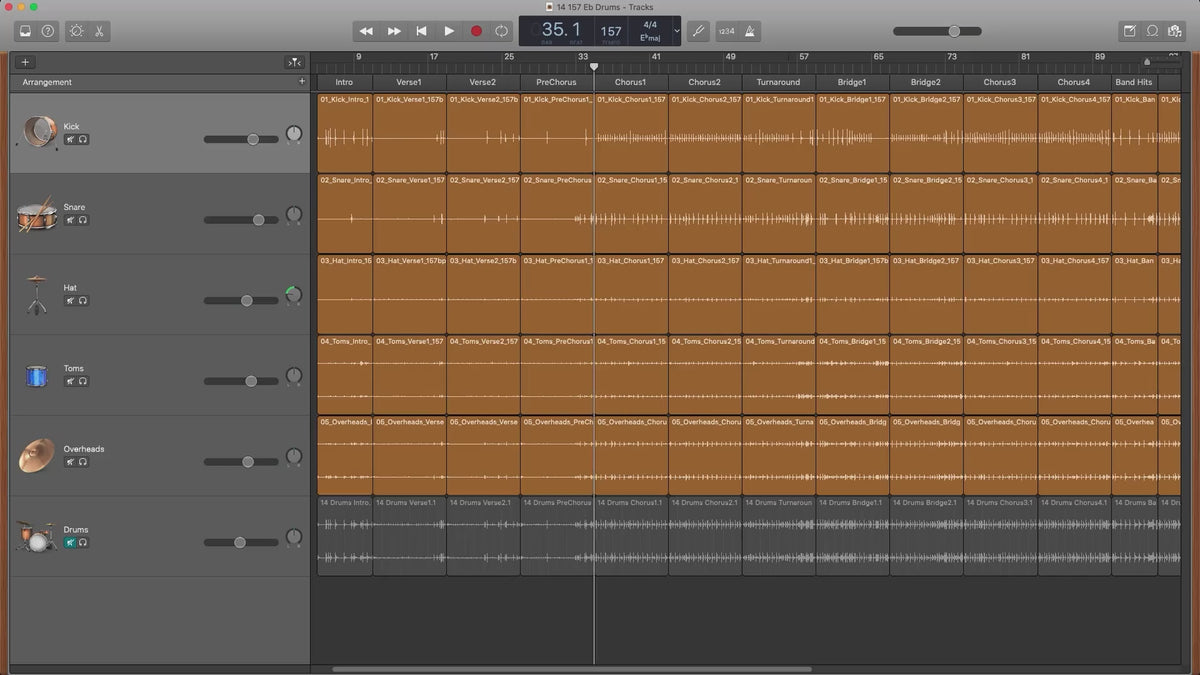Viewport: 1200px width, 675px height.
Task: Solo the Drums track with headphones
Action: pos(83,542)
